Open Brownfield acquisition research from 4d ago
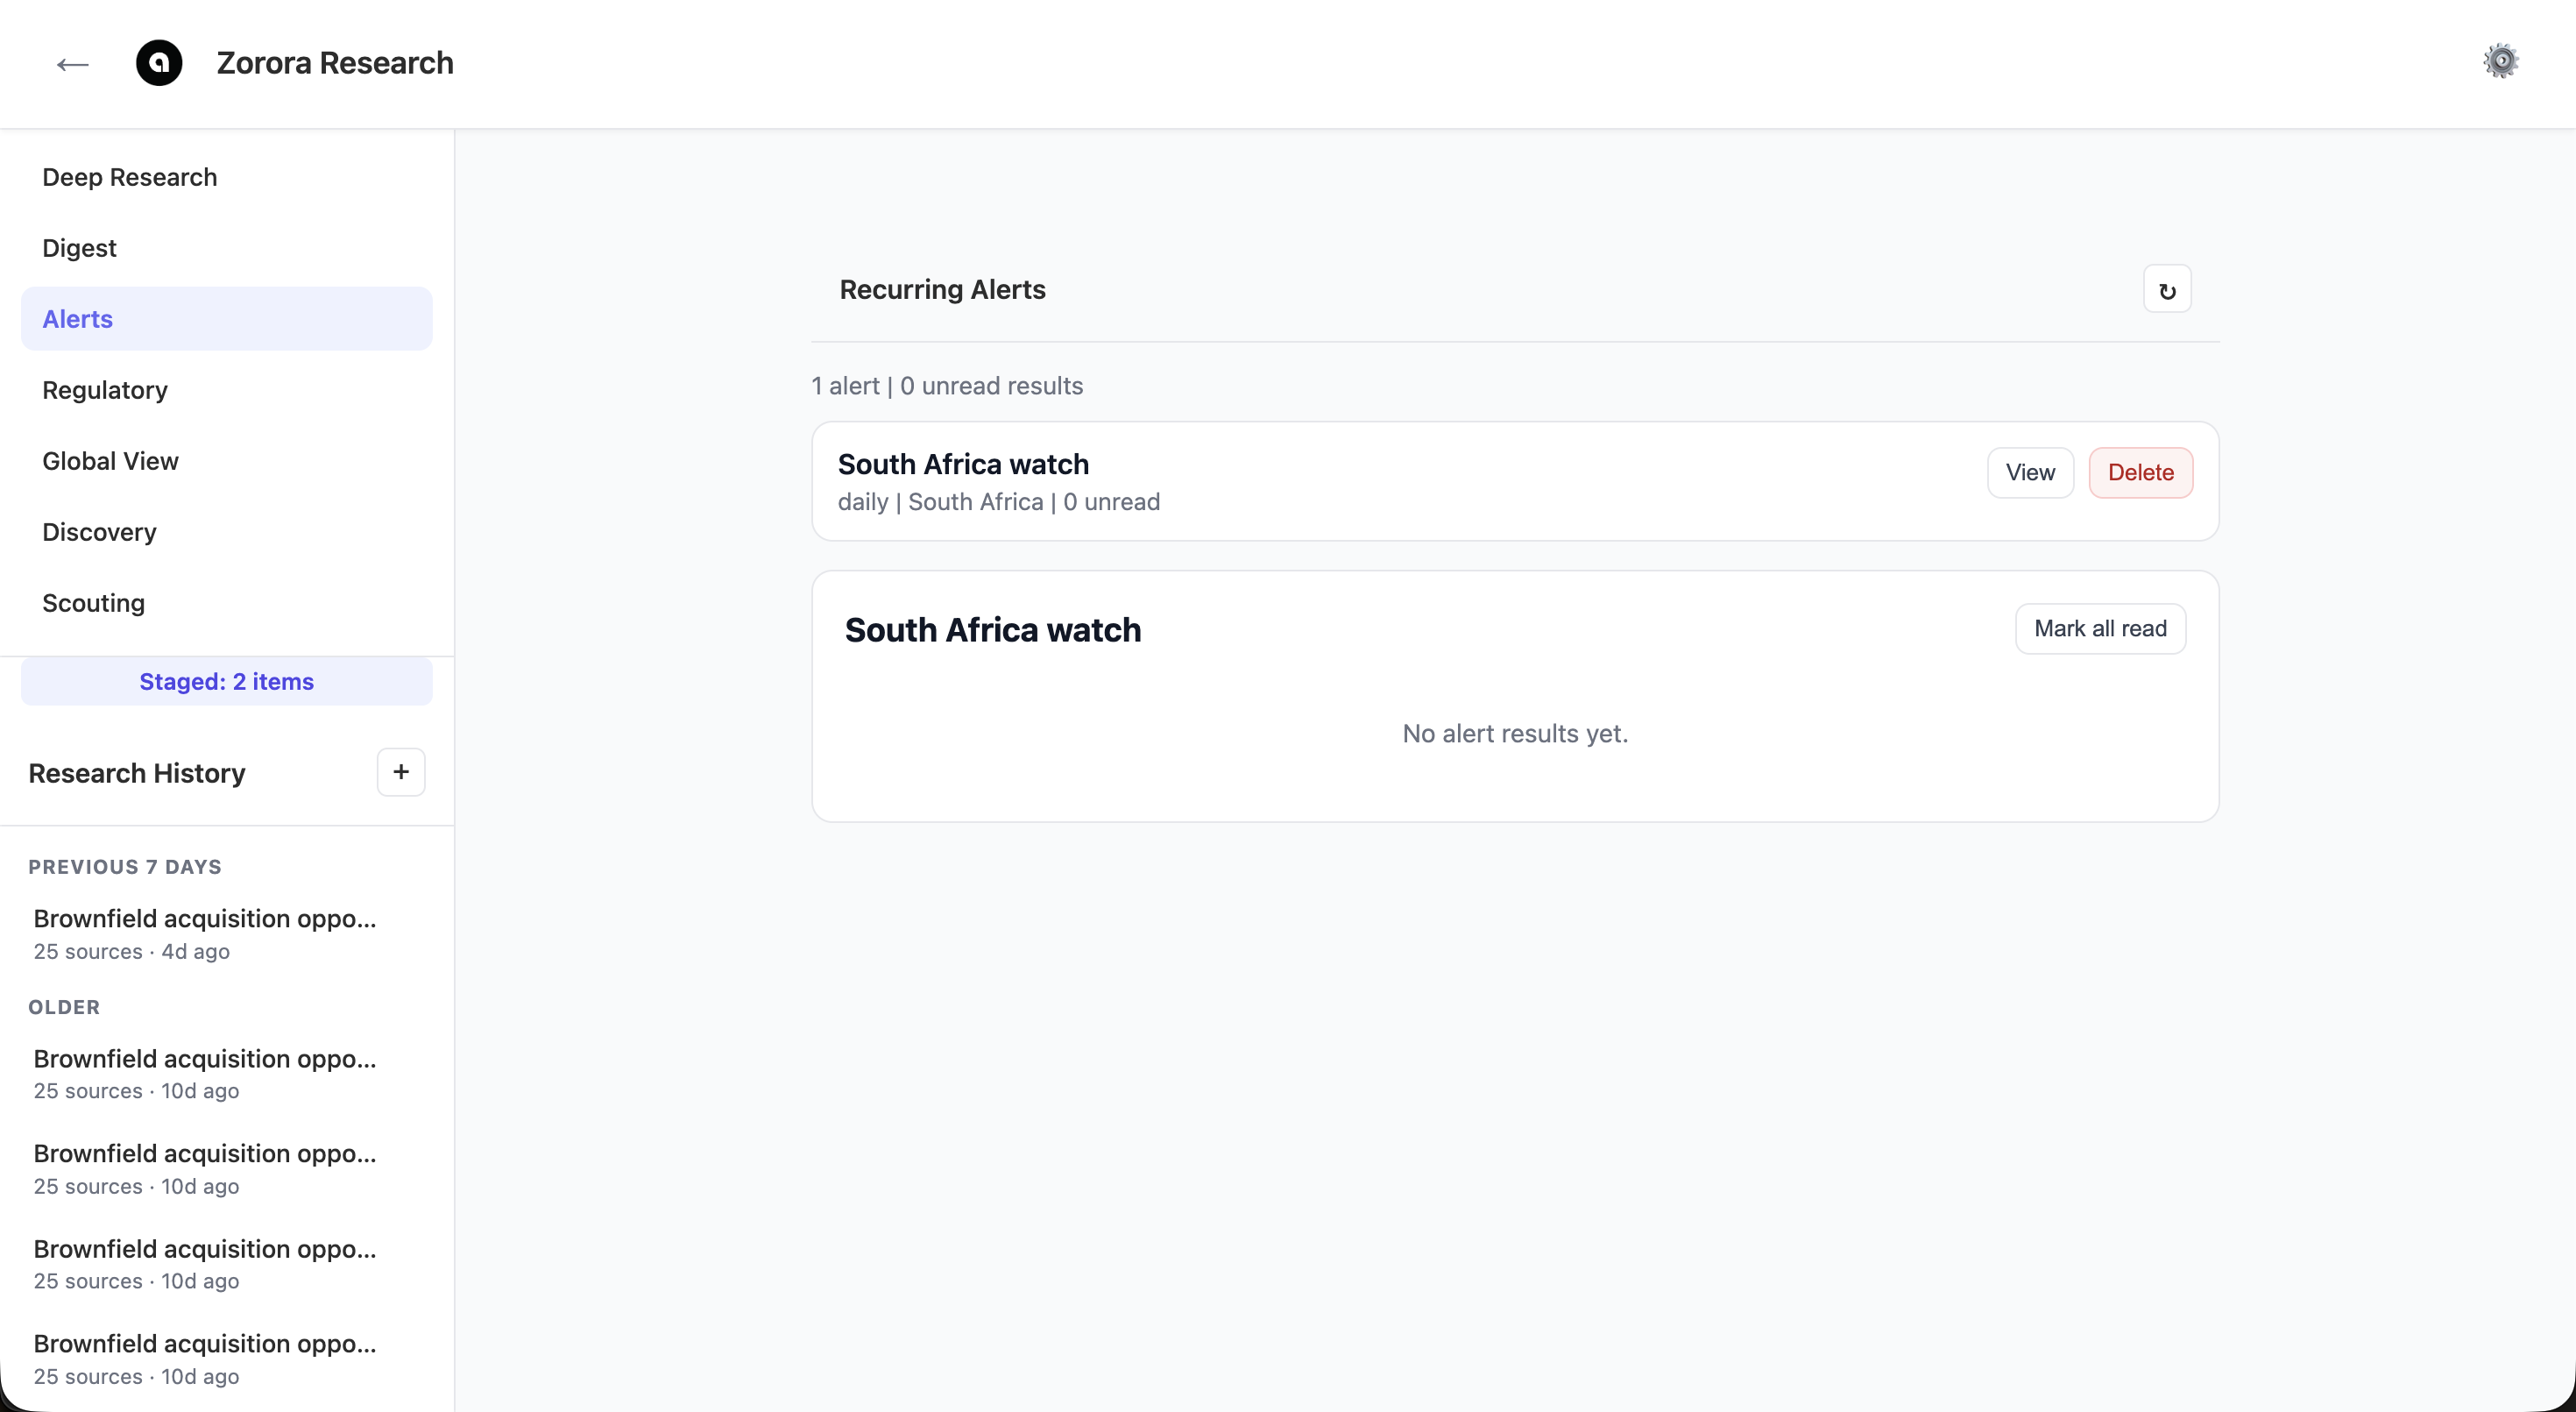 [x=205, y=932]
